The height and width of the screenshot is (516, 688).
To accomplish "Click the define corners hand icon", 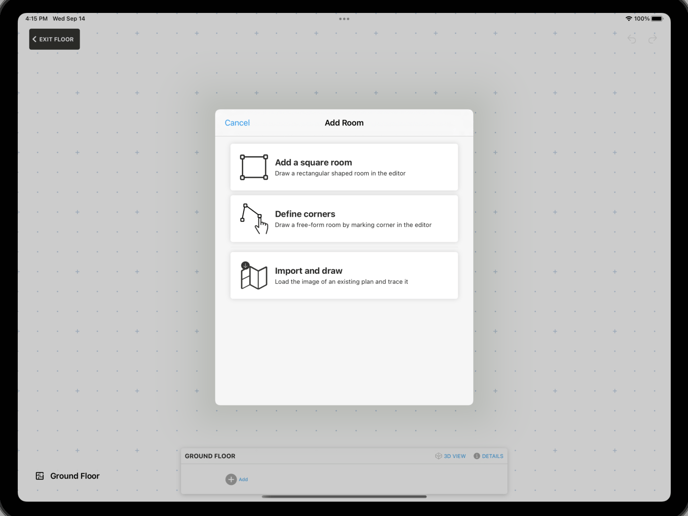I will [x=254, y=219].
